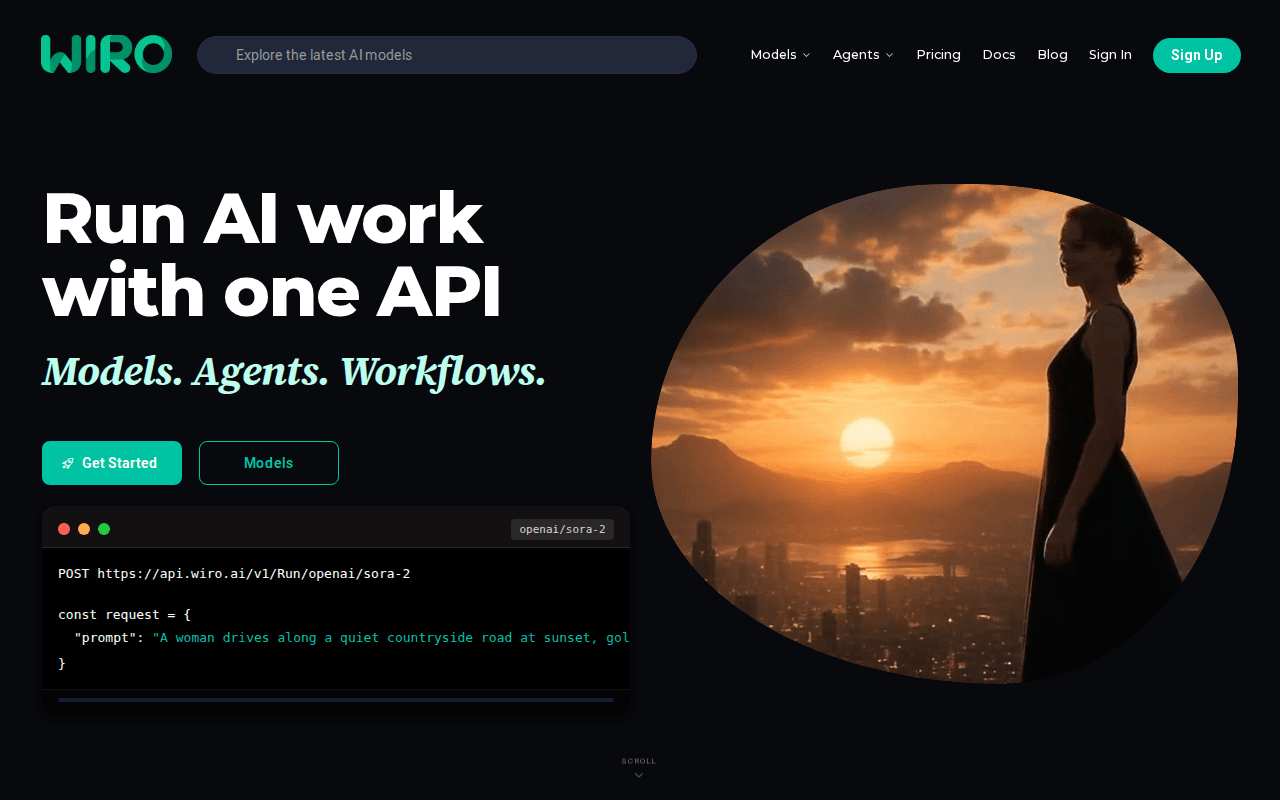The image size is (1280, 800).
Task: Click the yellow dot in code window
Action: coord(84,529)
